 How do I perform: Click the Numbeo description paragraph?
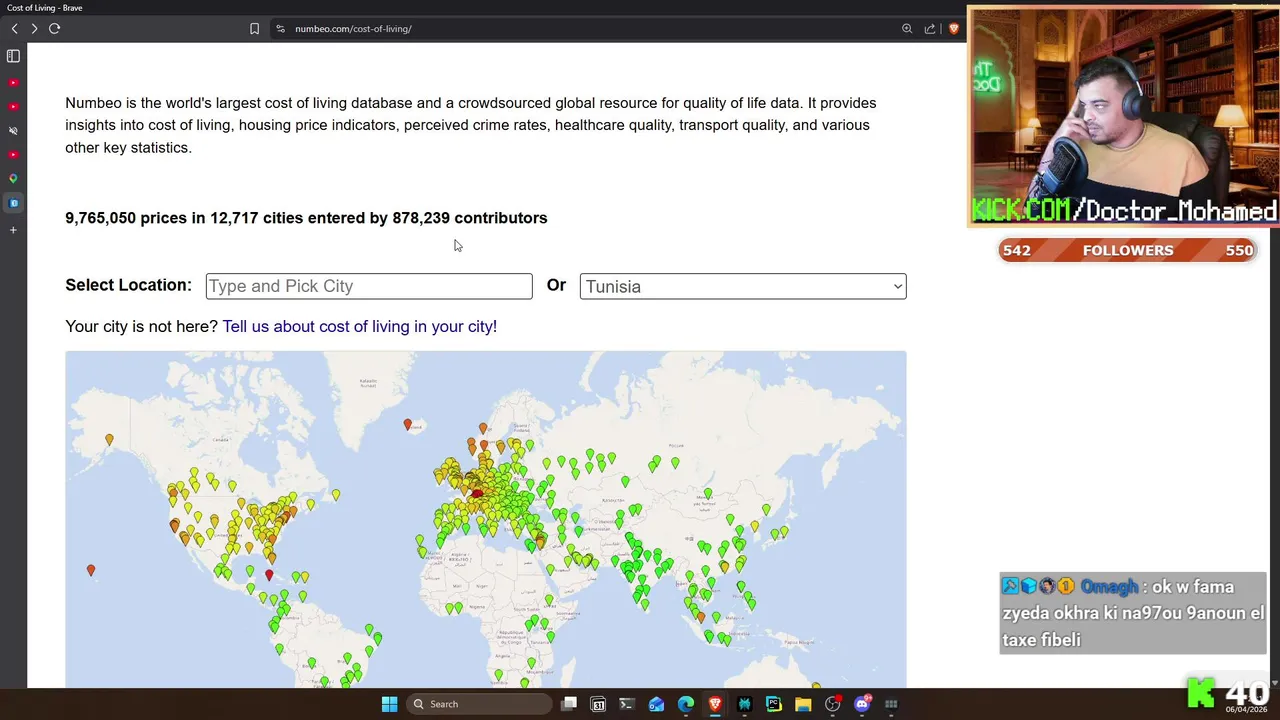(471, 125)
